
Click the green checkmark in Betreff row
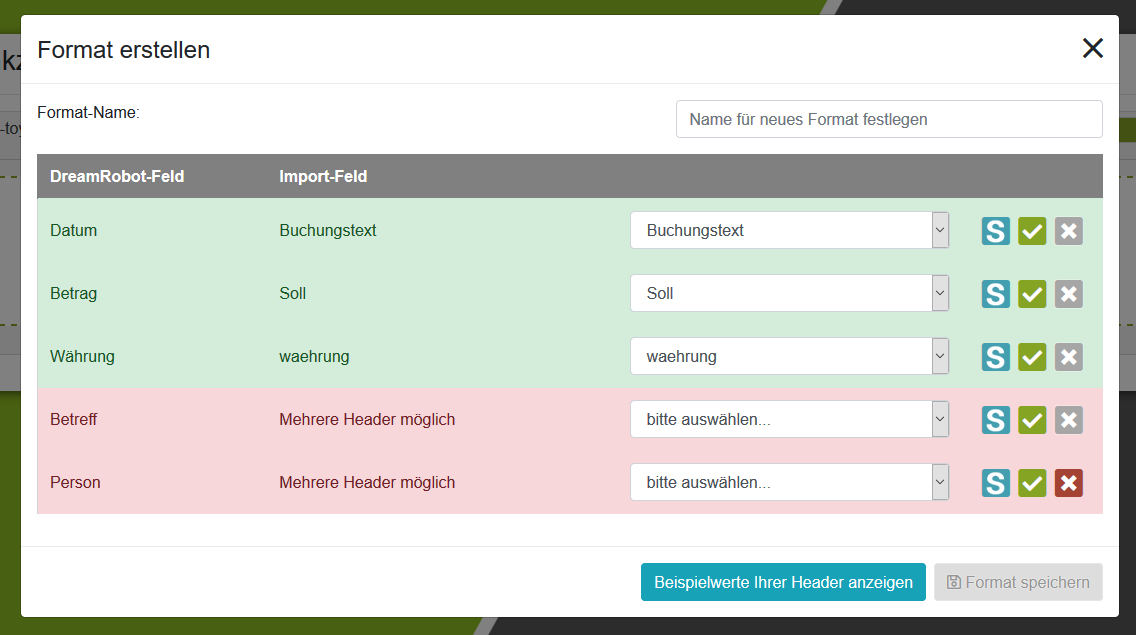[1032, 420]
